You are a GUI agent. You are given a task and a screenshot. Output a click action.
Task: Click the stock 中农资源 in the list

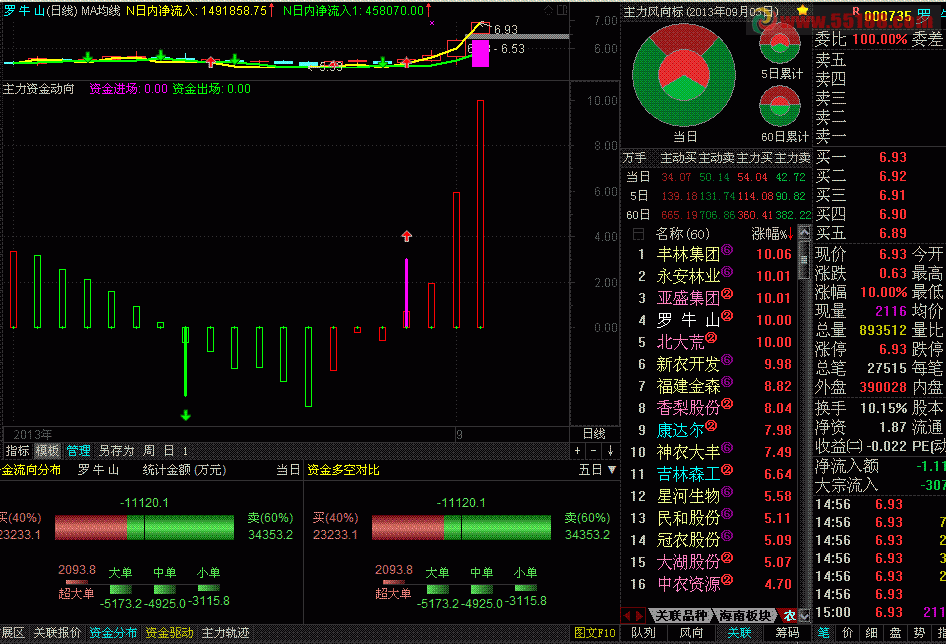(688, 584)
